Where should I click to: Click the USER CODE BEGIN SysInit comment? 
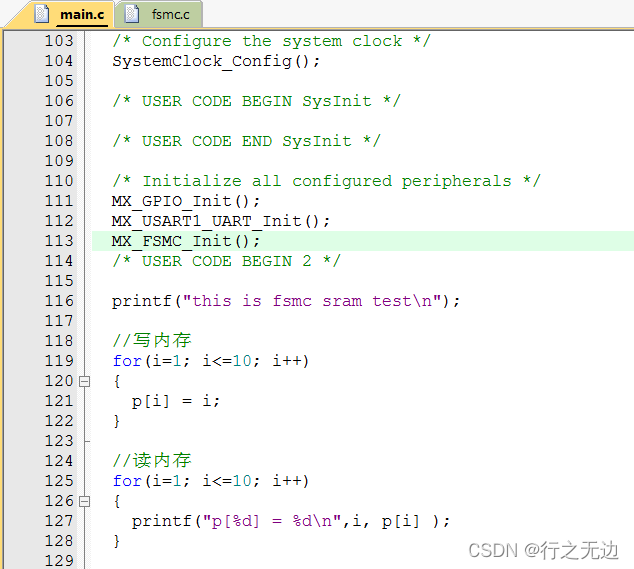click(x=256, y=101)
